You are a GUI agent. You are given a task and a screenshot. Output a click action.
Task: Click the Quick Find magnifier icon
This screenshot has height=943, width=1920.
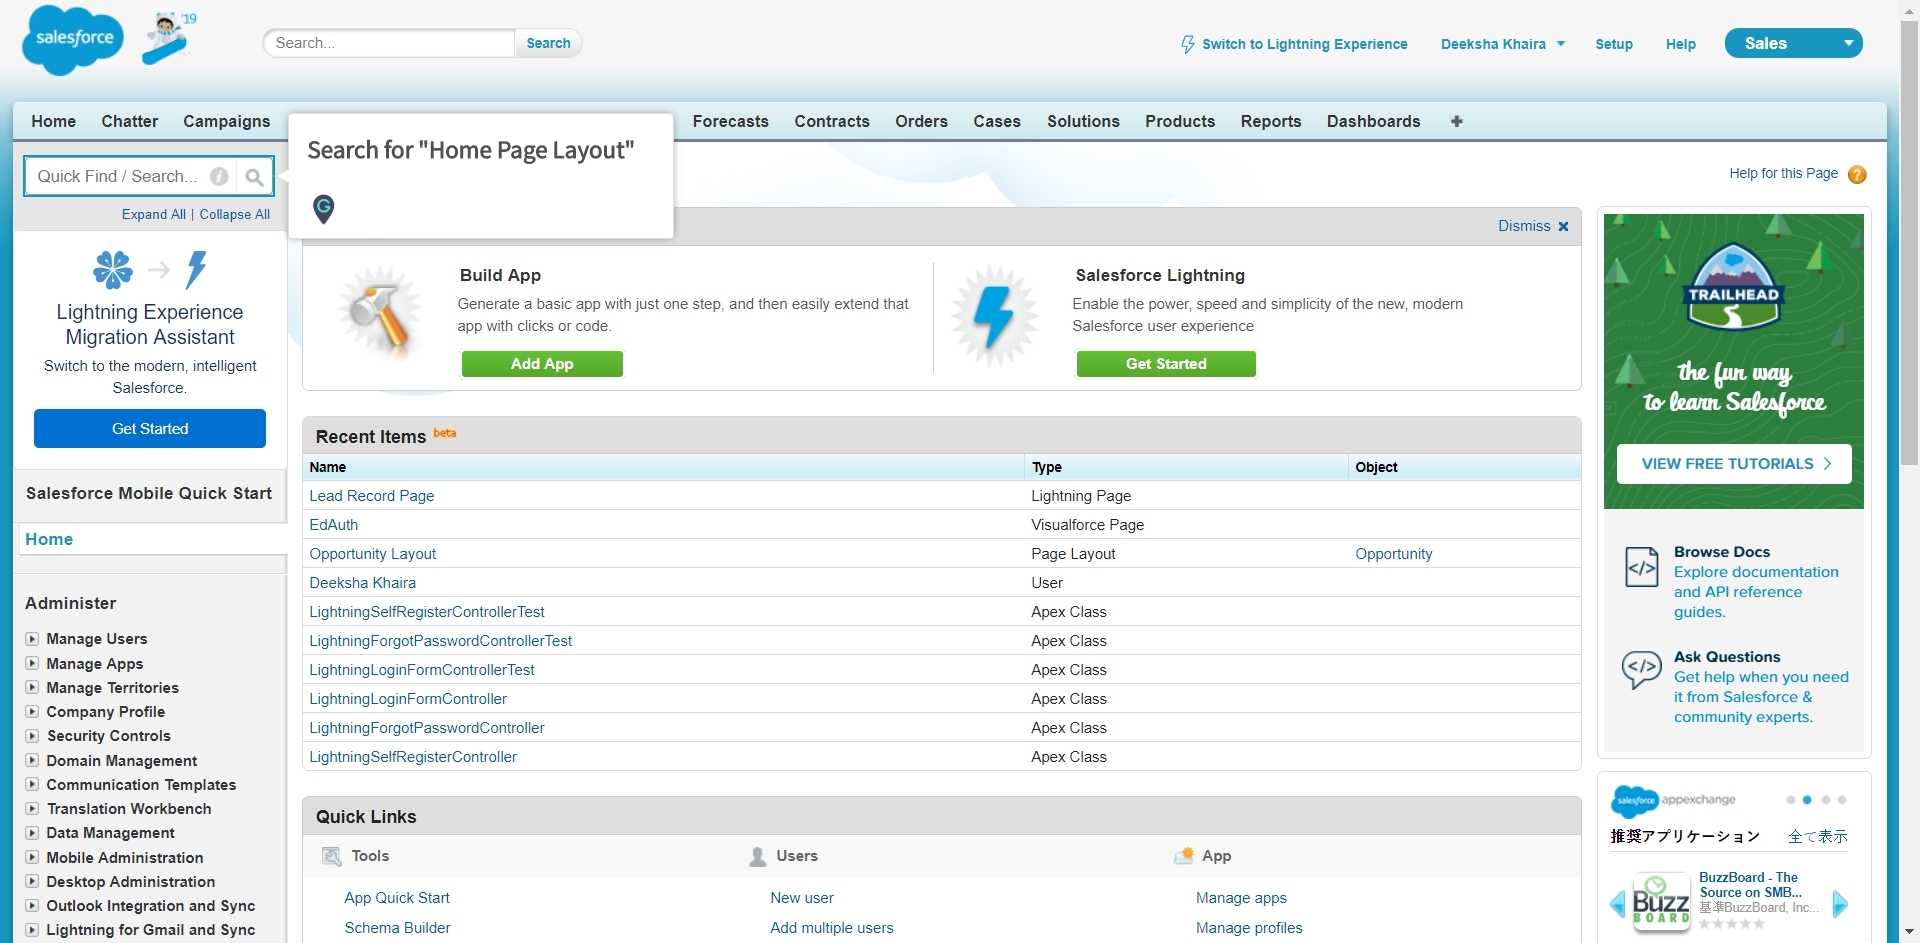pos(255,177)
